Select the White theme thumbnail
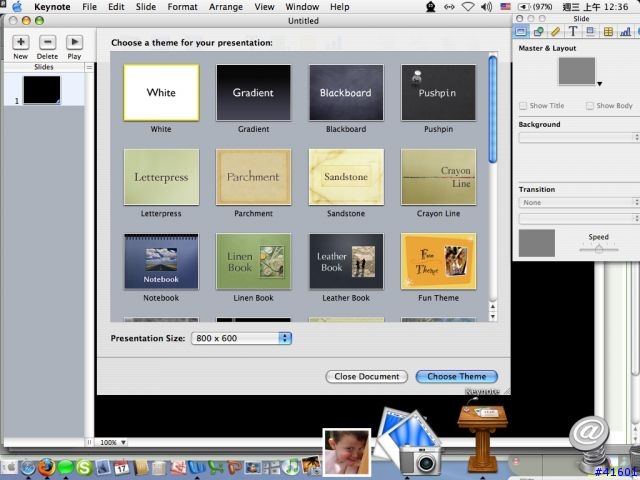This screenshot has width=640, height=480. [161, 93]
